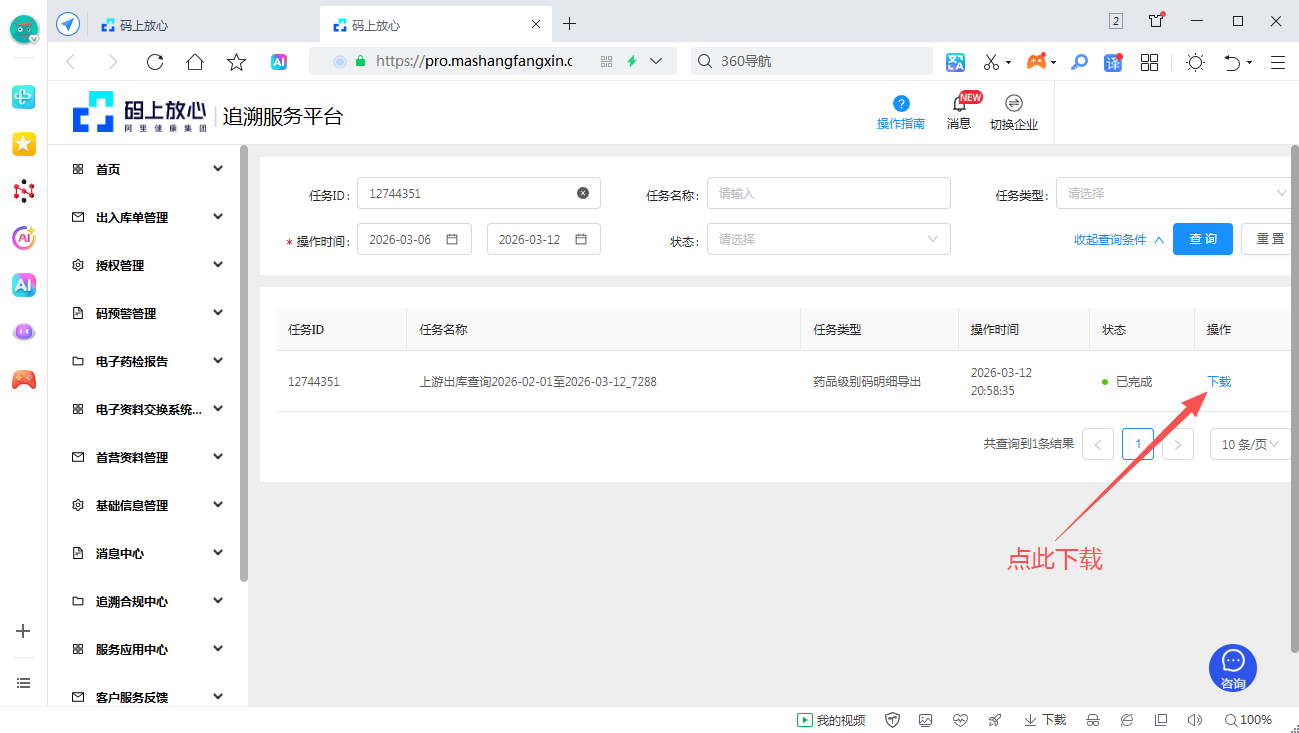Click the 任务名称 input field
The height and width of the screenshot is (733, 1299).
pos(828,193)
